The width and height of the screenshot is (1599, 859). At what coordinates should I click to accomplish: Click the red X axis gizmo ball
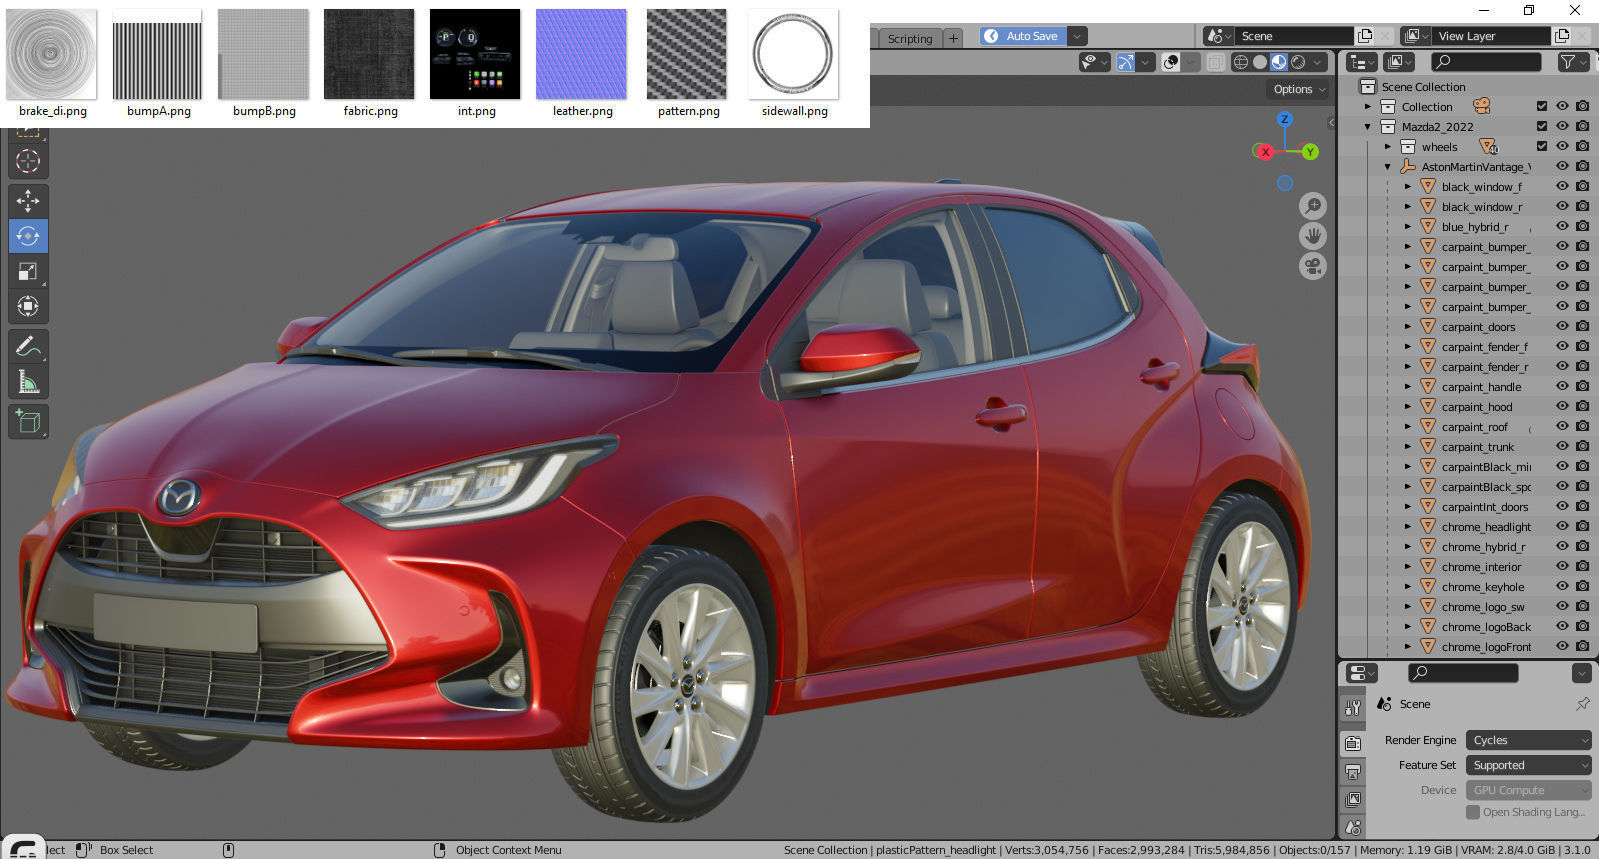pos(1265,152)
